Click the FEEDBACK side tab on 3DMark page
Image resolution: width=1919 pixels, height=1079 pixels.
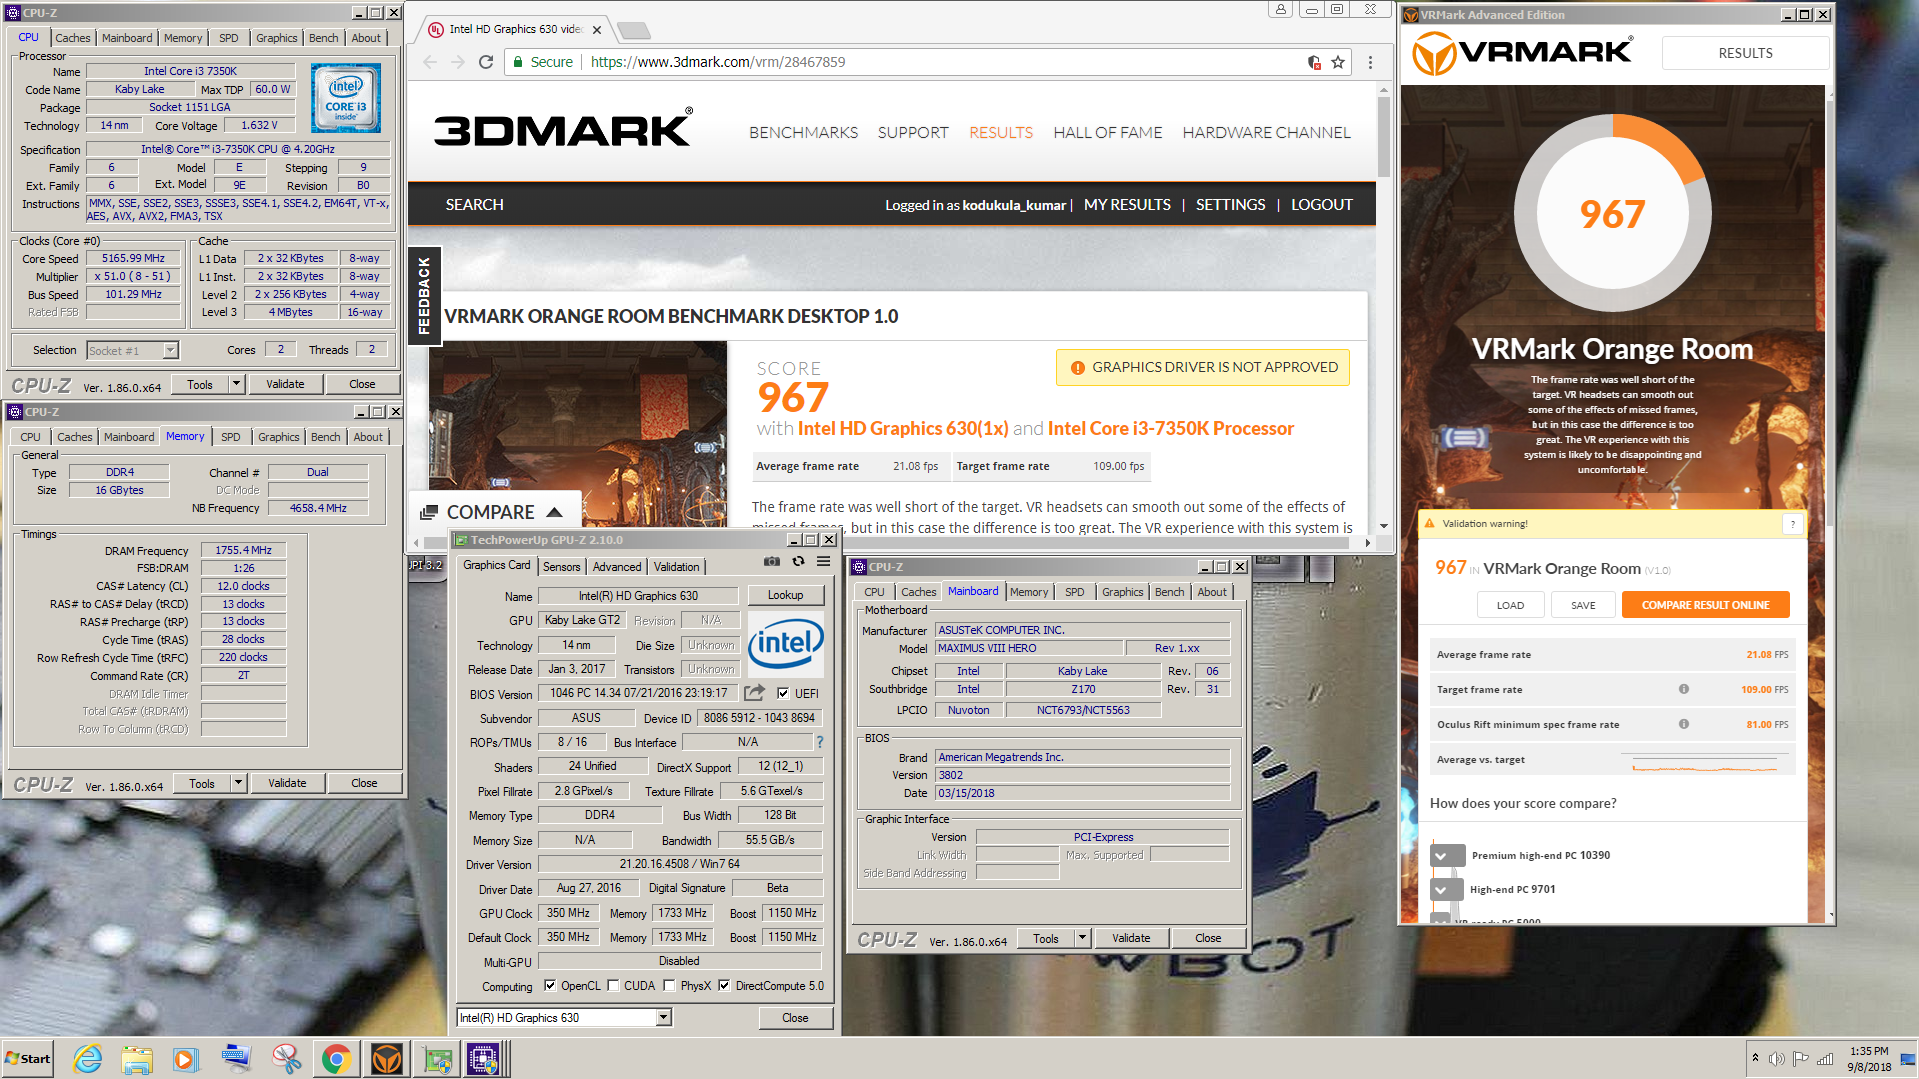coord(424,295)
